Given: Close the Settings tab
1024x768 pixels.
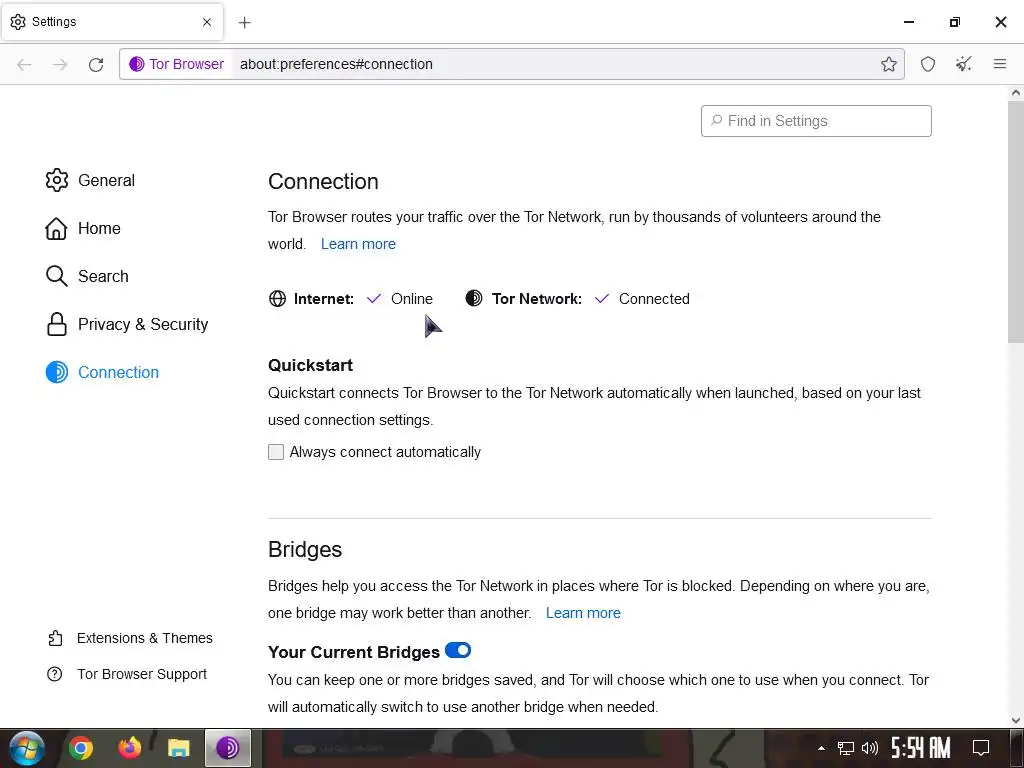Looking at the screenshot, I should coord(207,22).
